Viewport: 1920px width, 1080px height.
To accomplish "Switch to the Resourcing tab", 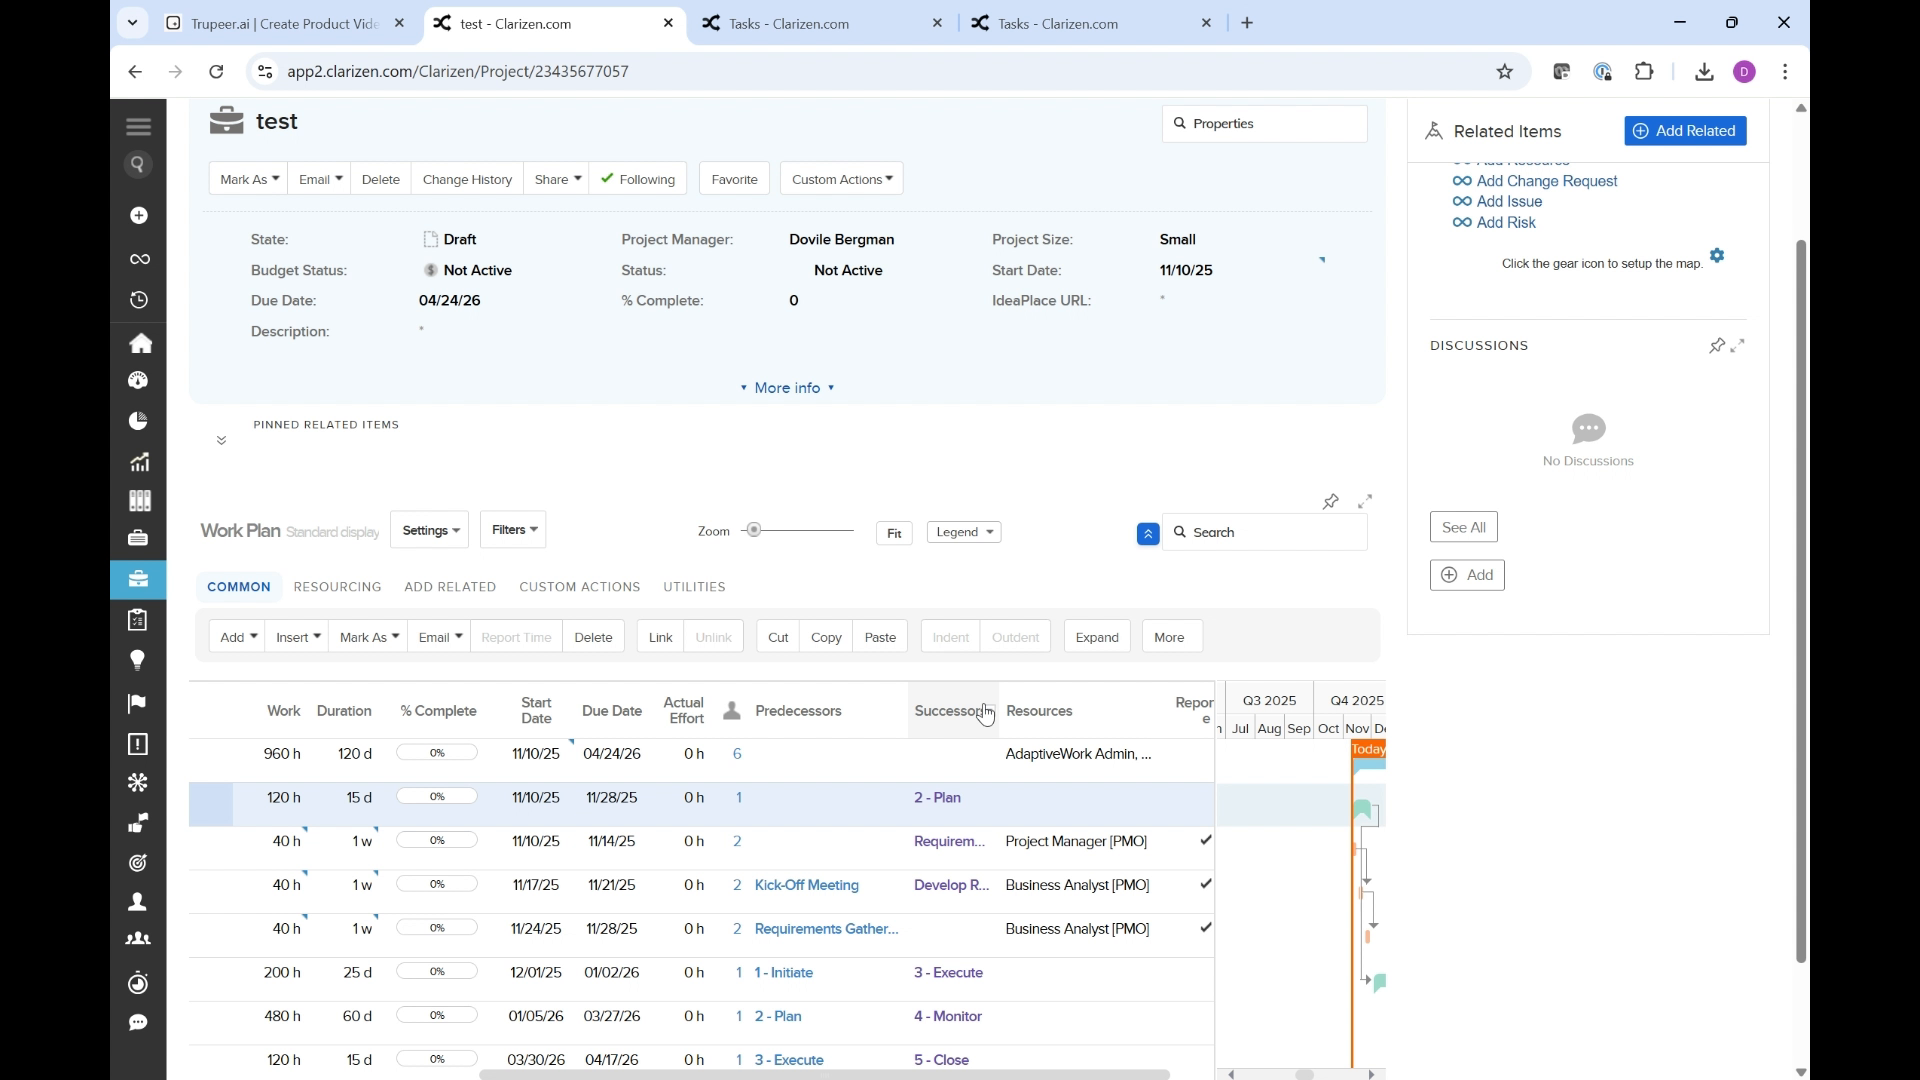I will point(338,587).
